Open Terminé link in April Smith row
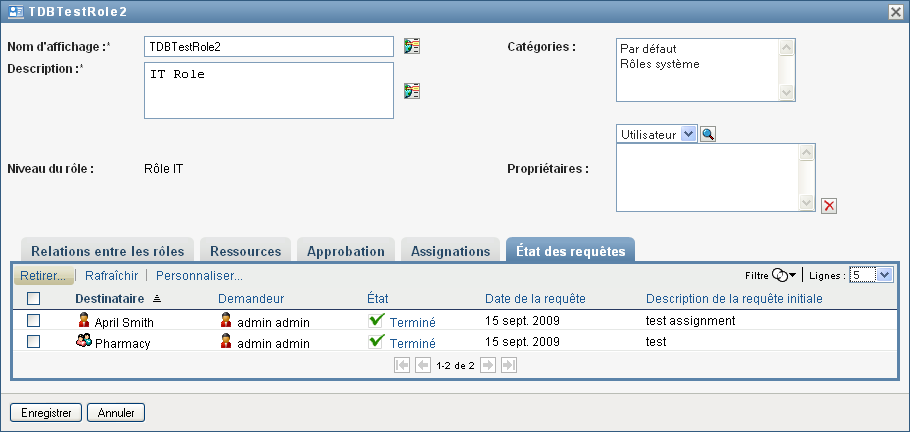Screen dimensions: 910x432 (413, 323)
